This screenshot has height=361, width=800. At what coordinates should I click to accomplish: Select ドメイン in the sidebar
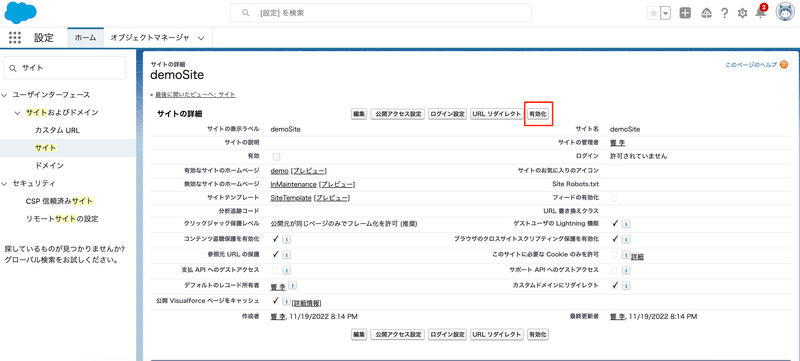[x=49, y=166]
